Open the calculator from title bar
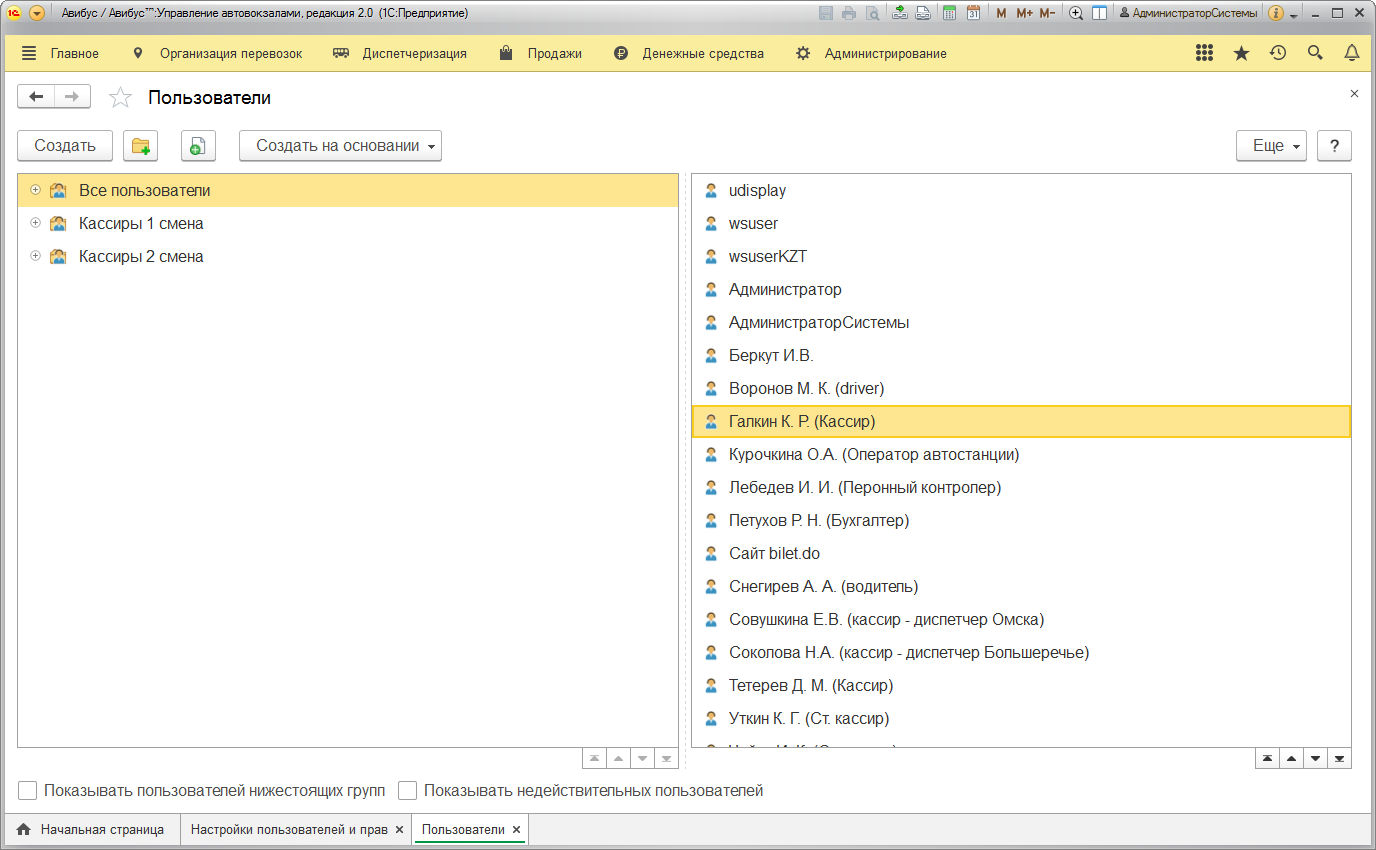The width and height of the screenshot is (1376, 850). coord(949,13)
